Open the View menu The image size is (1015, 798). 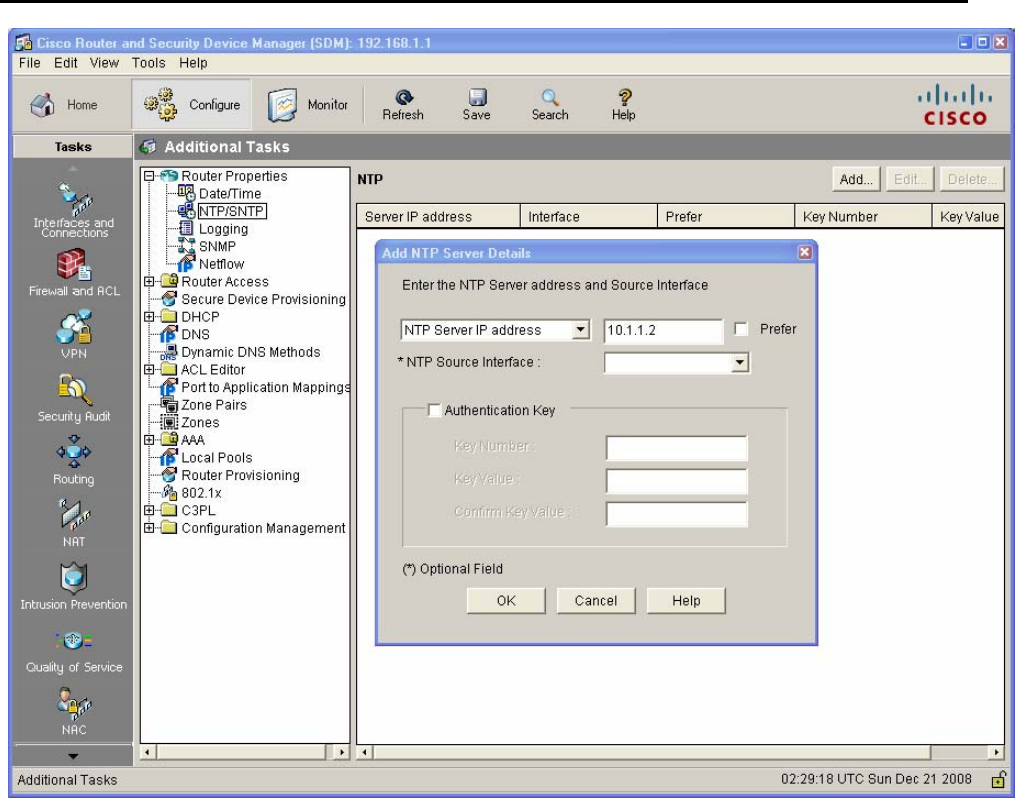pyautogui.click(x=104, y=63)
